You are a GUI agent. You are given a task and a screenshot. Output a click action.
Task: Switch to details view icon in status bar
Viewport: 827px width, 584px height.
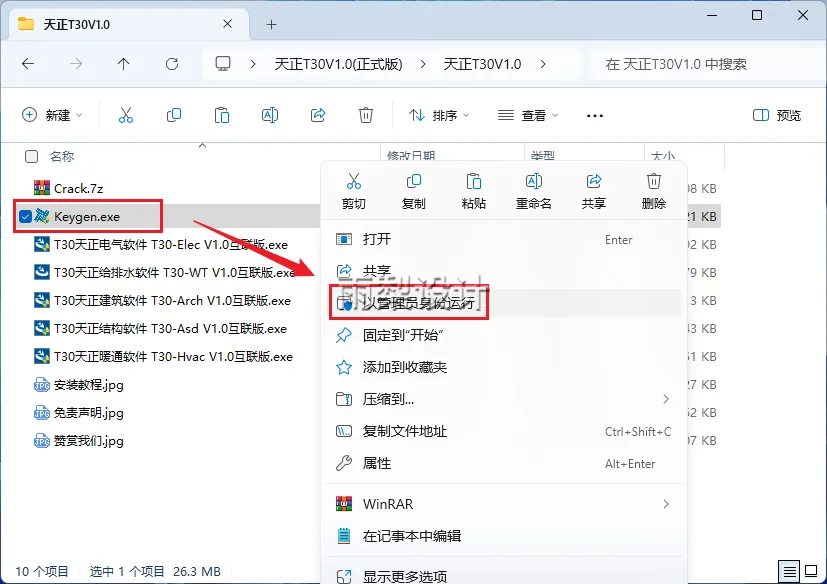(789, 571)
